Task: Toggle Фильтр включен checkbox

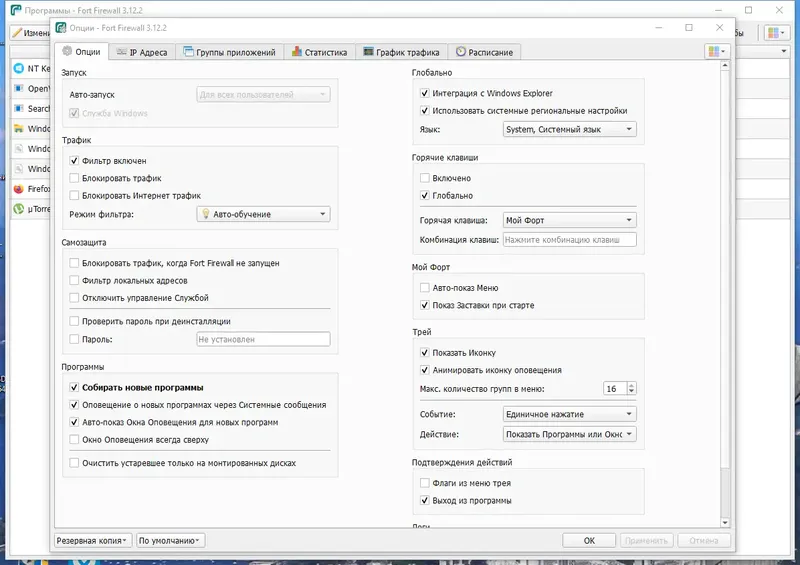Action: point(74,161)
